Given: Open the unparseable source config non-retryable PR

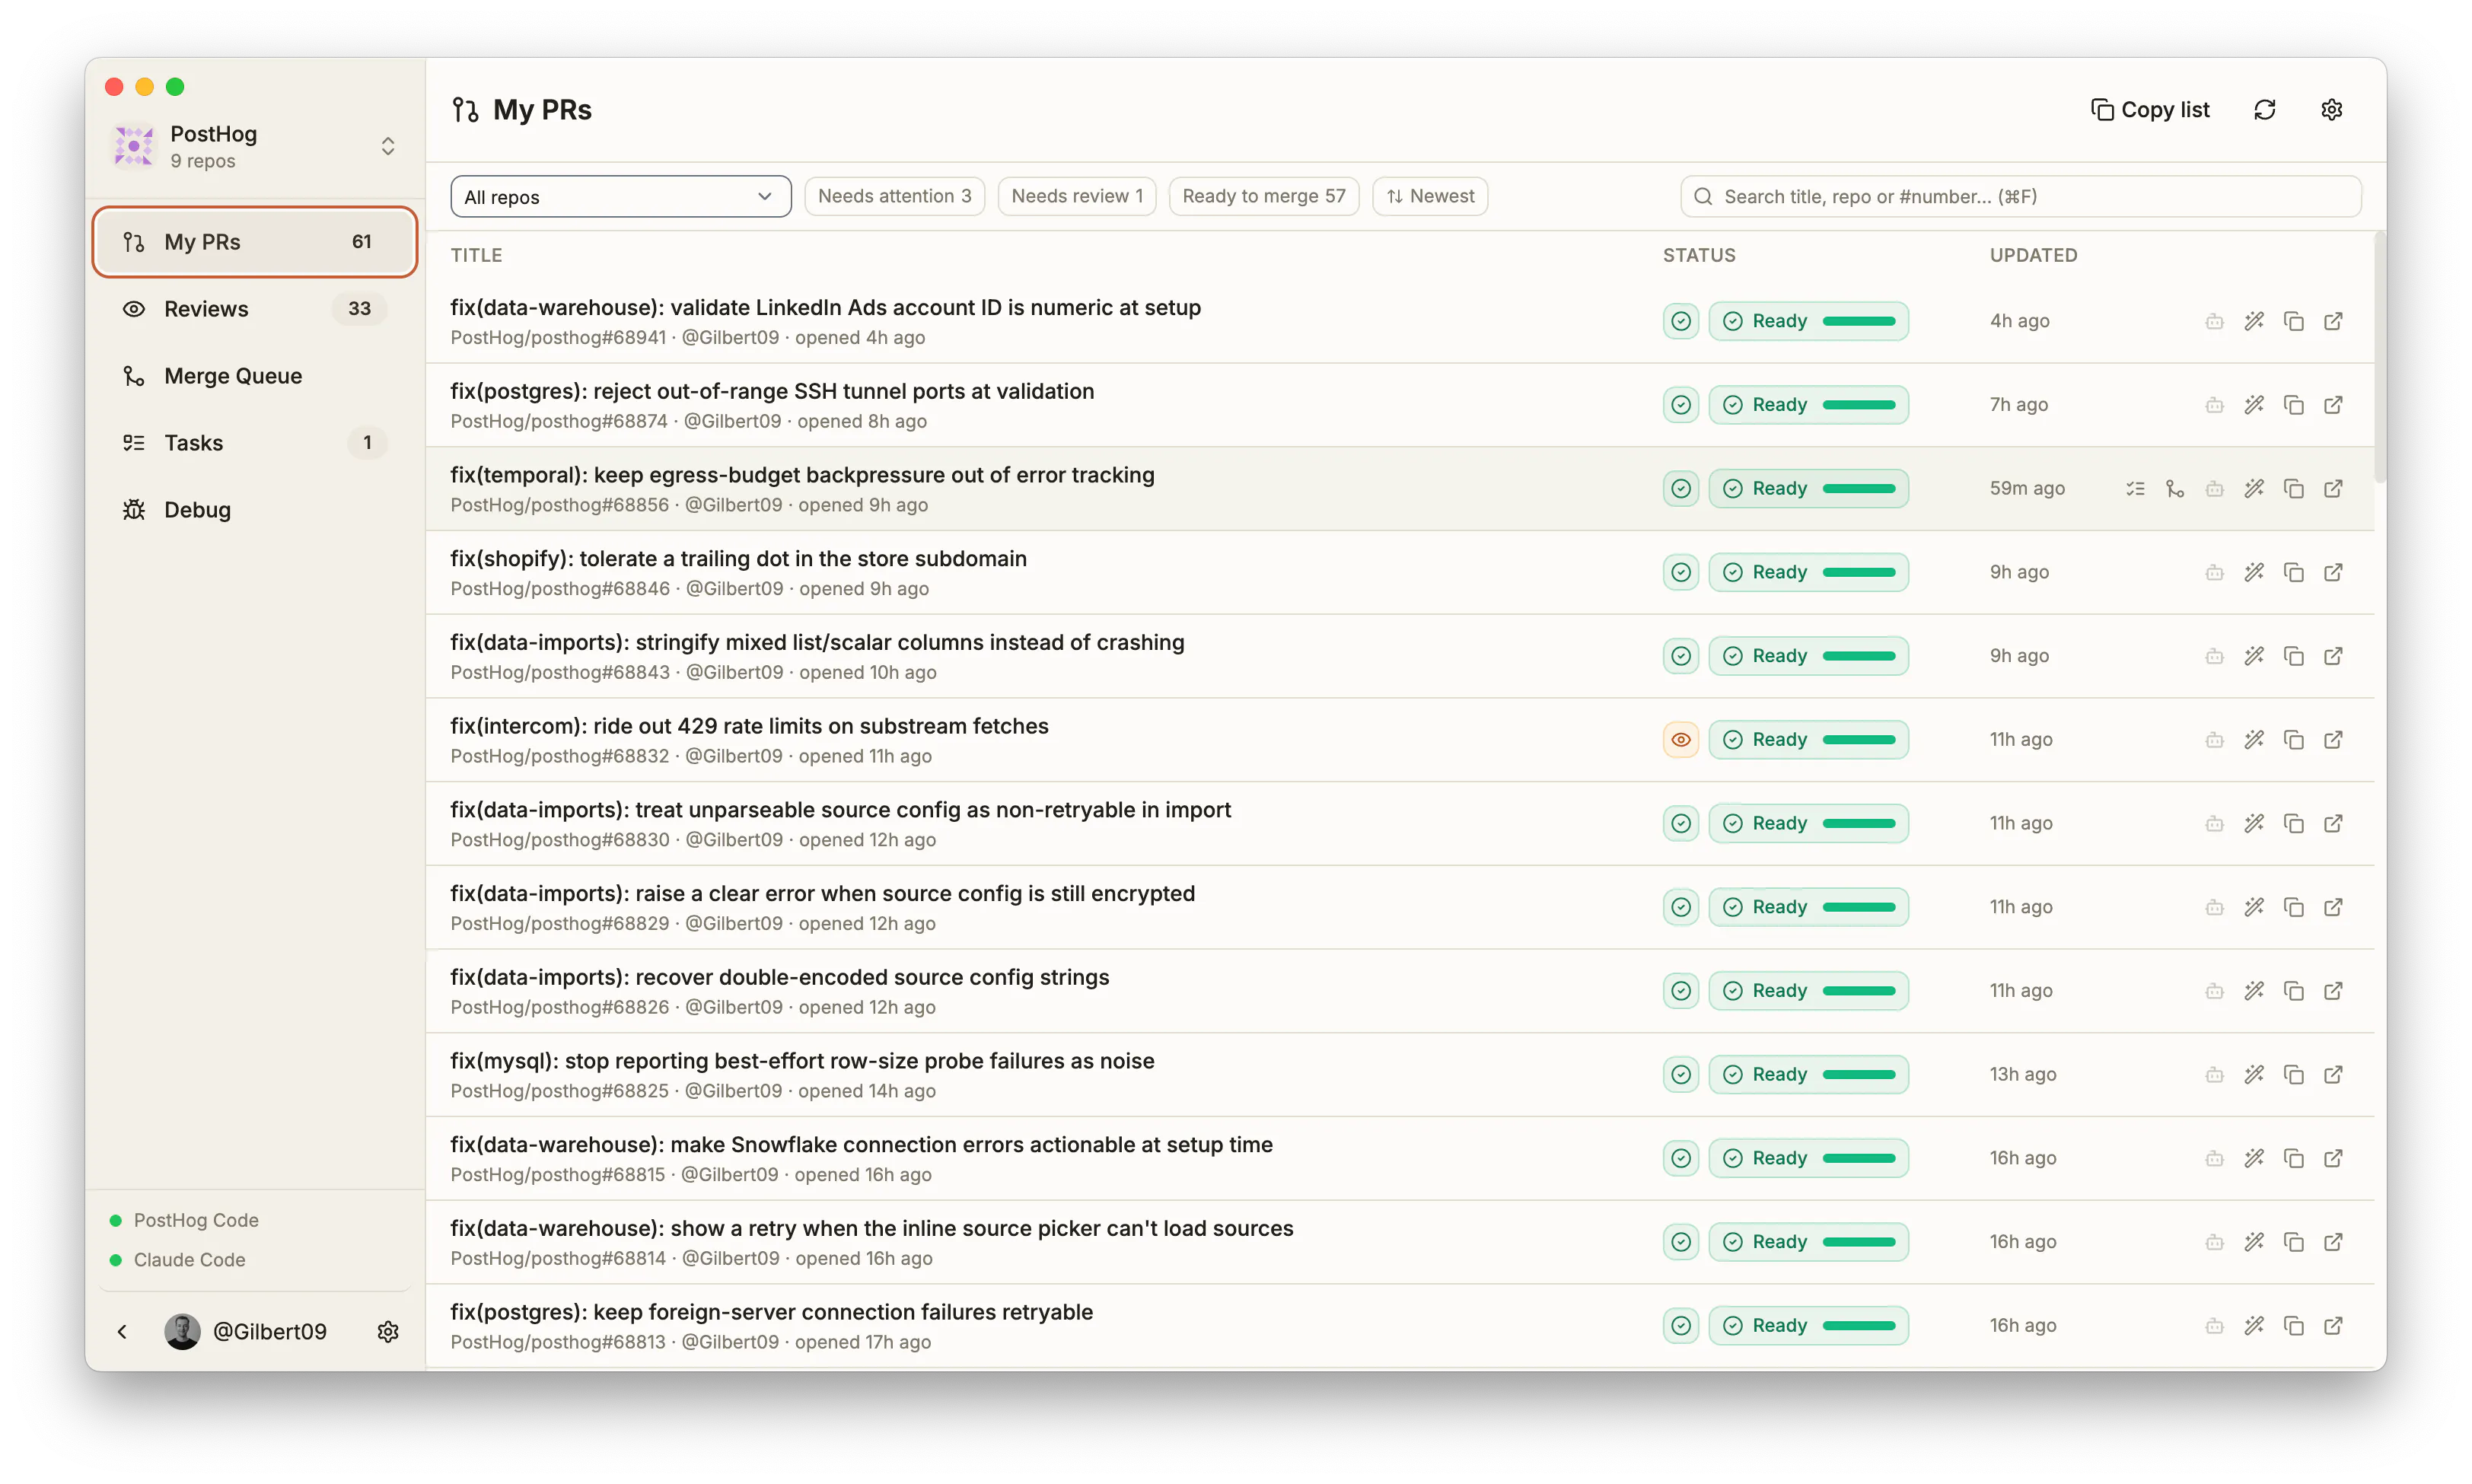Looking at the screenshot, I should 840,810.
